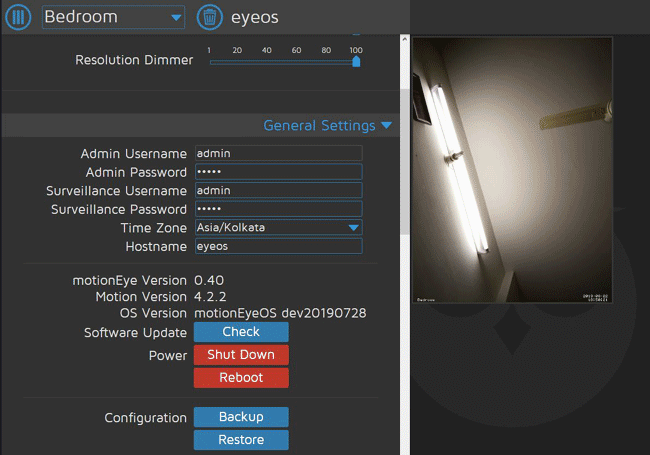Click OS Version motionEyeOS dev20190728 text
Image resolution: width=650 pixels, height=455 pixels.
pyautogui.click(x=280, y=313)
